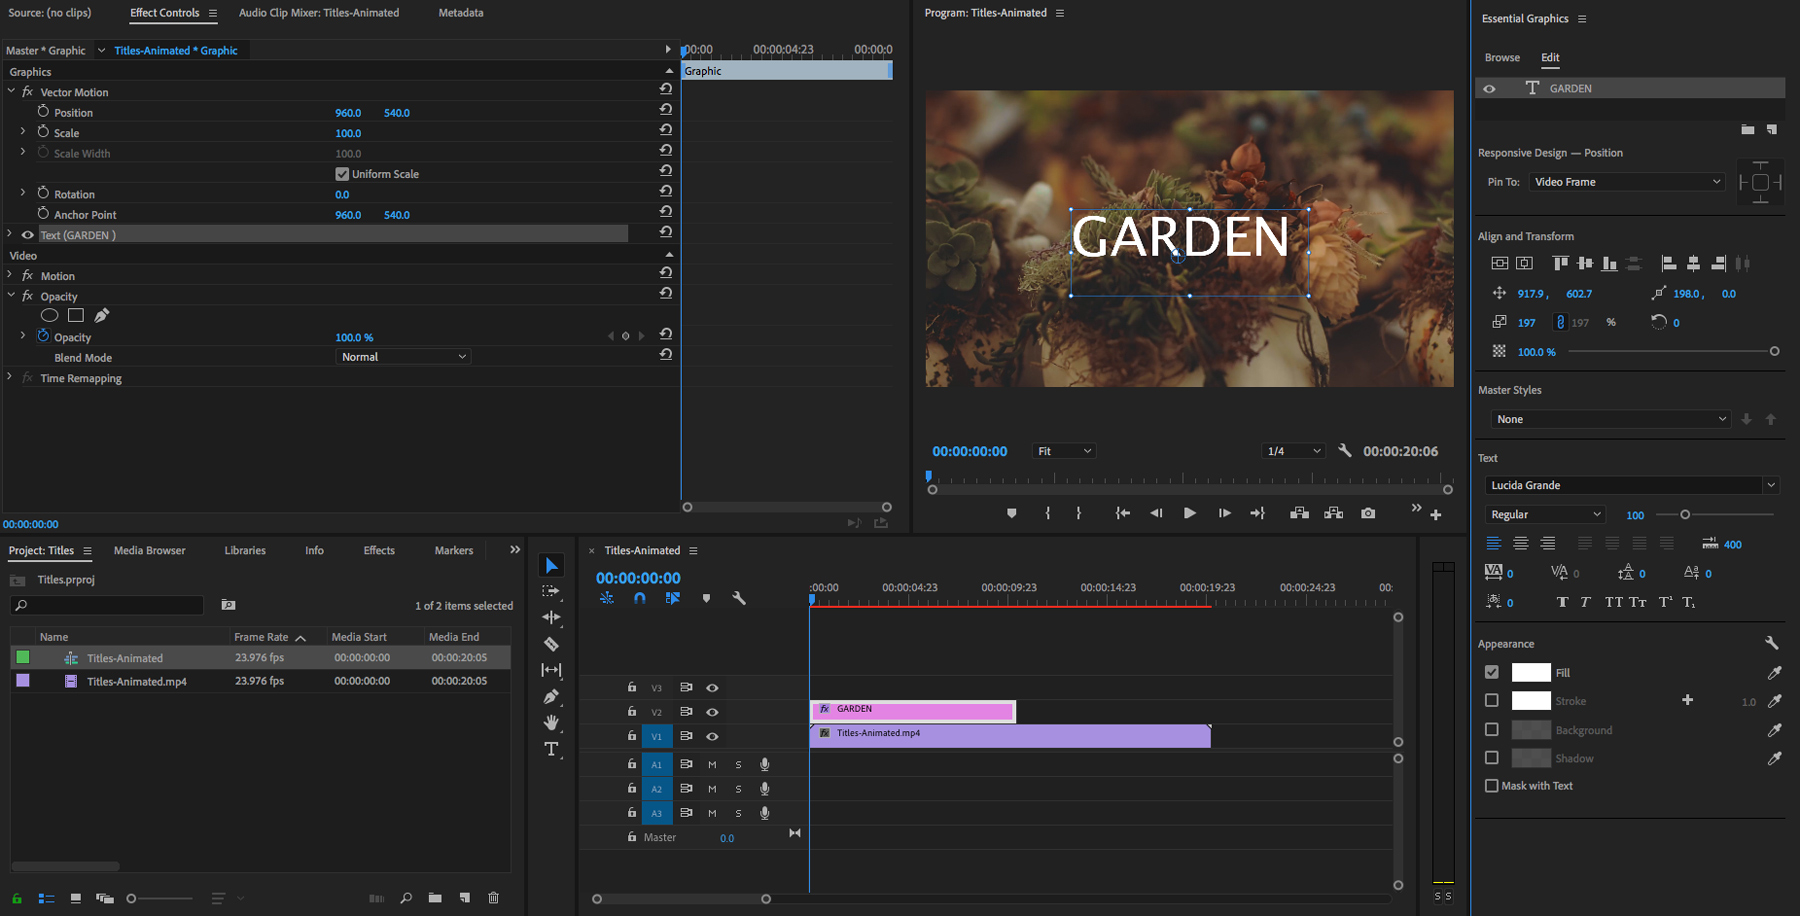Enable the Mask with Text checkbox
The image size is (1800, 916).
(x=1491, y=786)
